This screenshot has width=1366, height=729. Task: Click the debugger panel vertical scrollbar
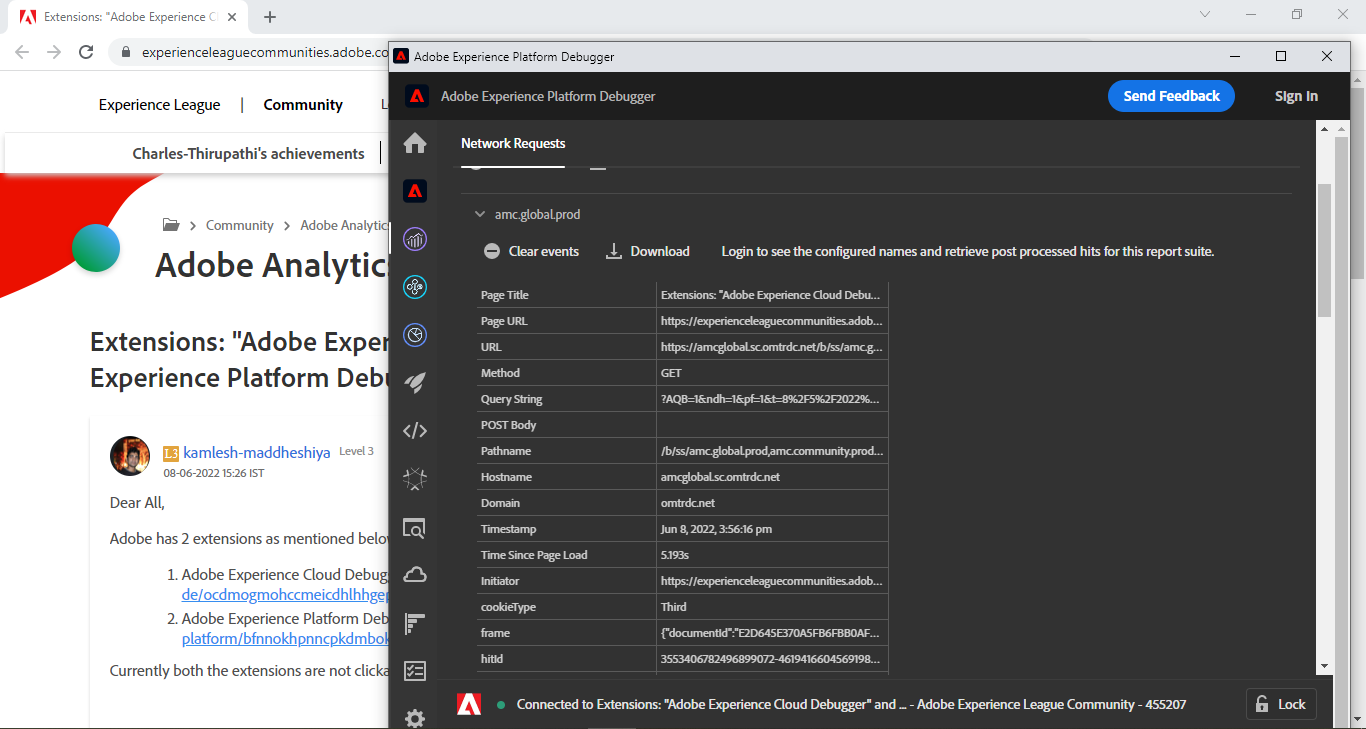1324,250
